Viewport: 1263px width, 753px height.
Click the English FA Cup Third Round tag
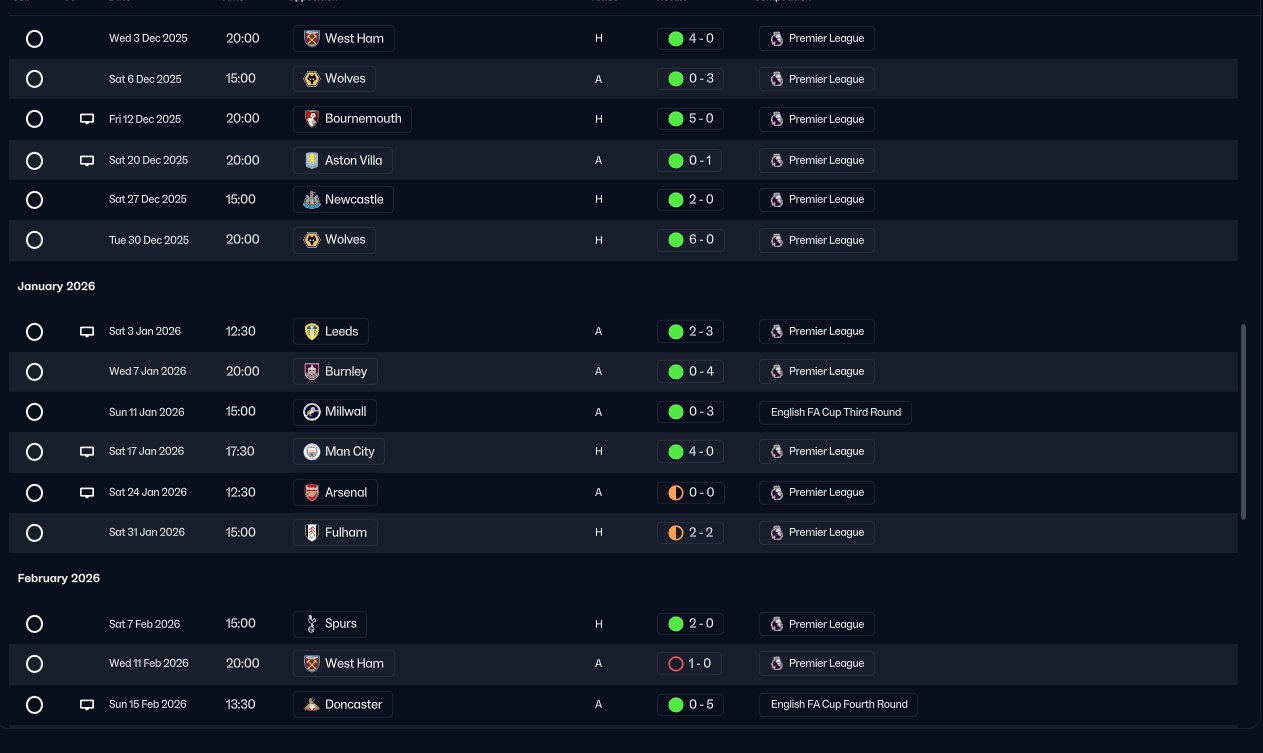(x=835, y=412)
